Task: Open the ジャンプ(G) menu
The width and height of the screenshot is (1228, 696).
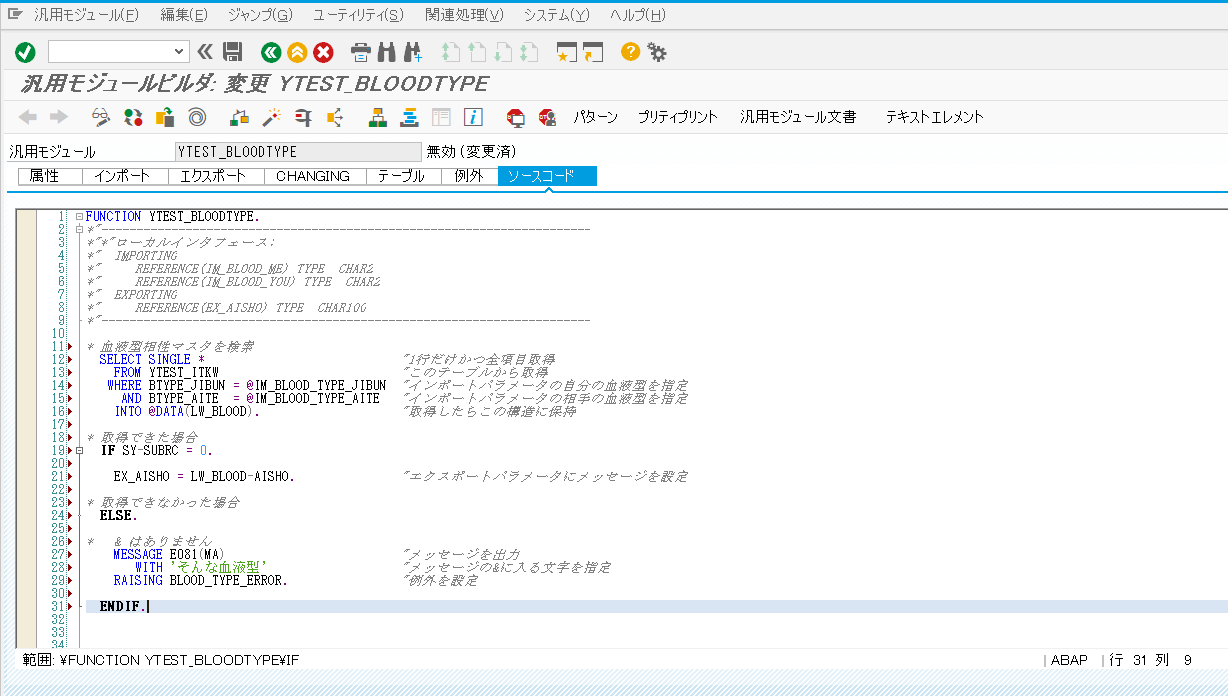Action: click(x=260, y=15)
